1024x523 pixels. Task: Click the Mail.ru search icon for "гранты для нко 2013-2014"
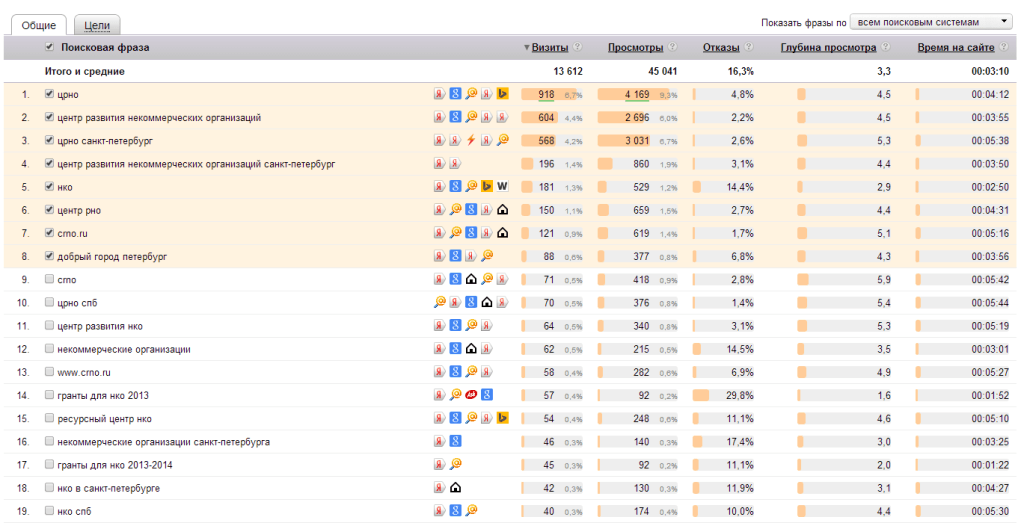(x=455, y=464)
